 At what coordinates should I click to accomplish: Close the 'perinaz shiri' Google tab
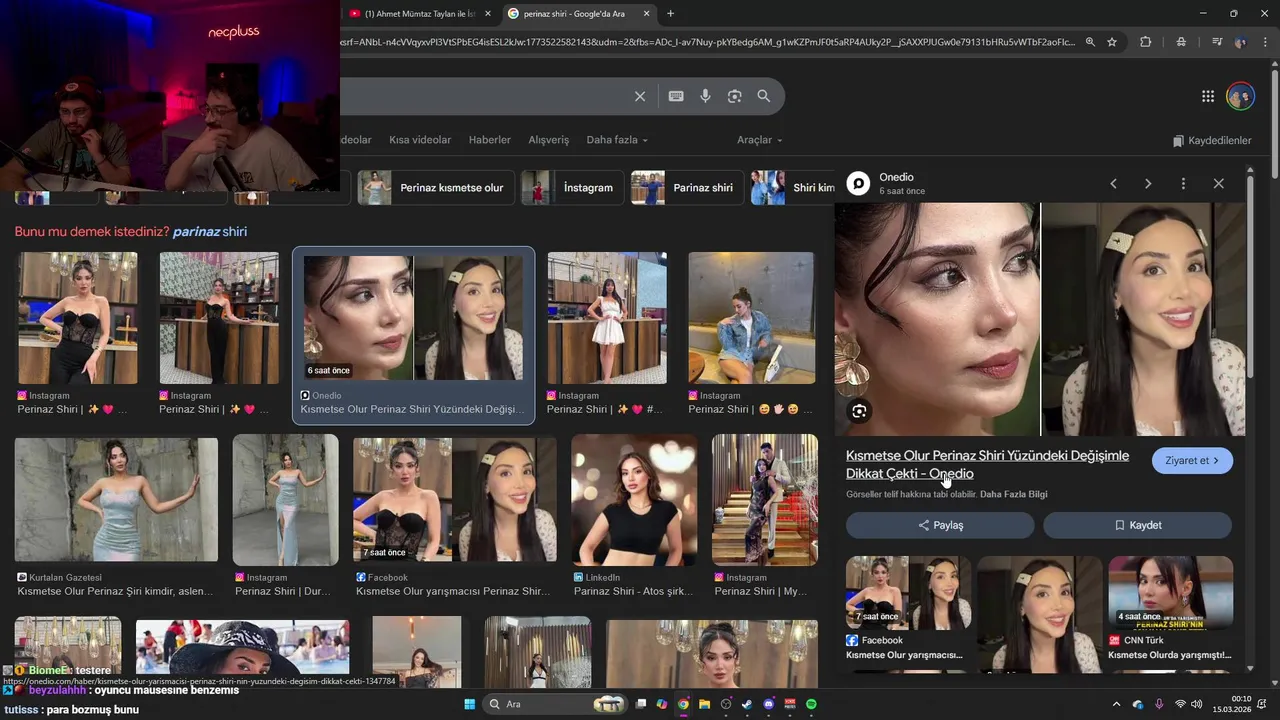[647, 14]
